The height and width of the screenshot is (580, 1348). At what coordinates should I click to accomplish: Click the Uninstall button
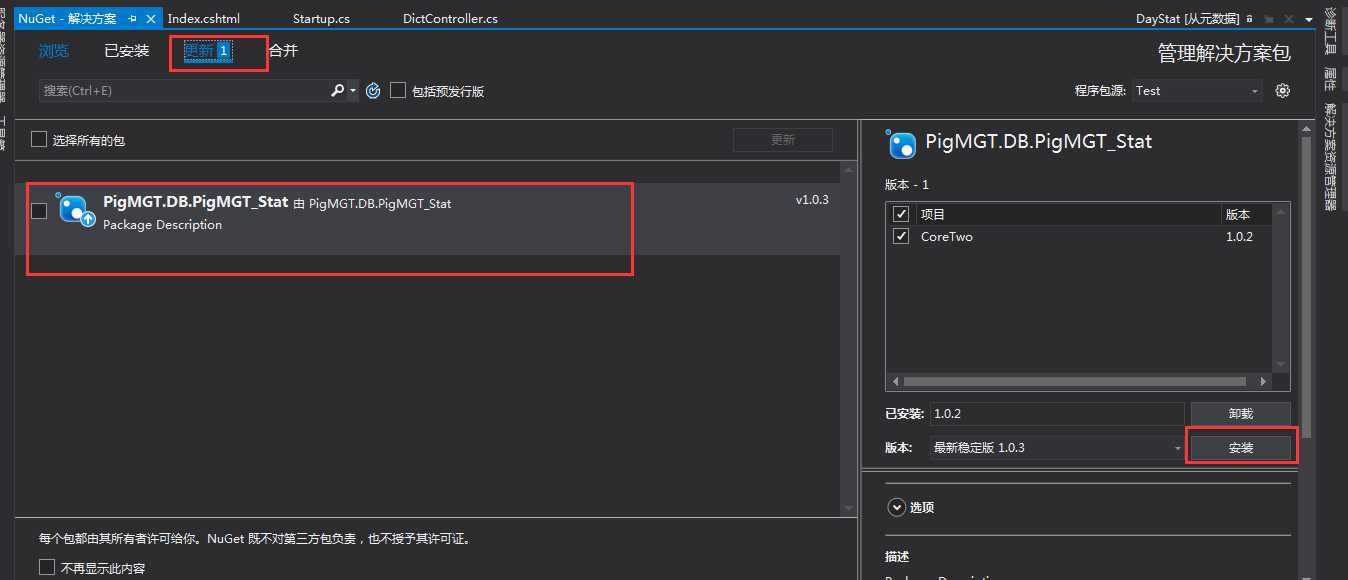(1240, 413)
